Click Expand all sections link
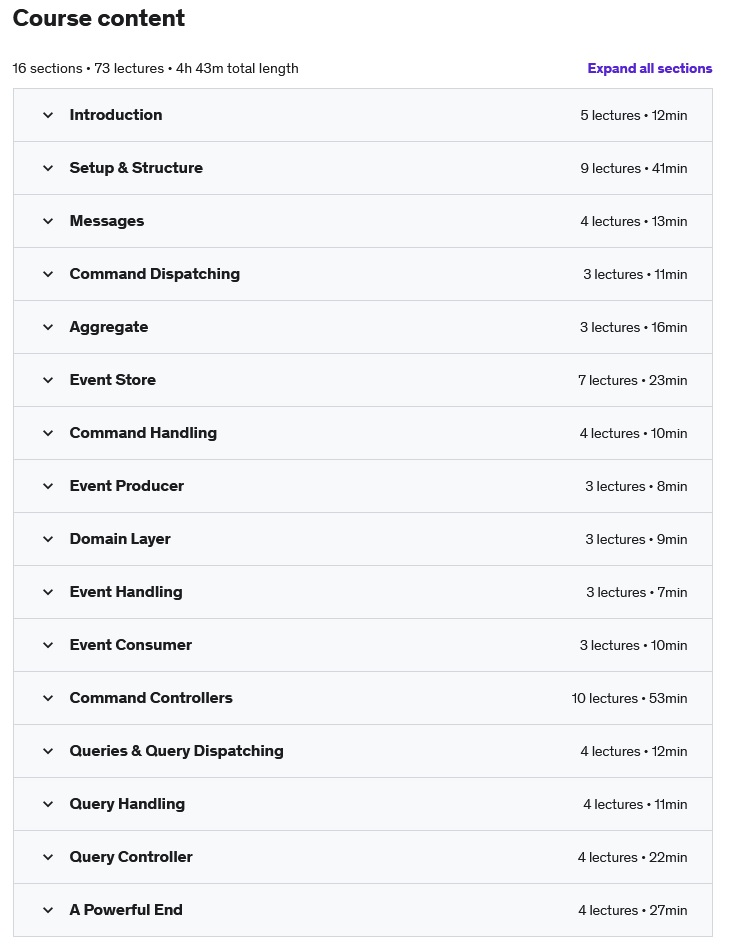The height and width of the screenshot is (949, 729). [x=650, y=68]
